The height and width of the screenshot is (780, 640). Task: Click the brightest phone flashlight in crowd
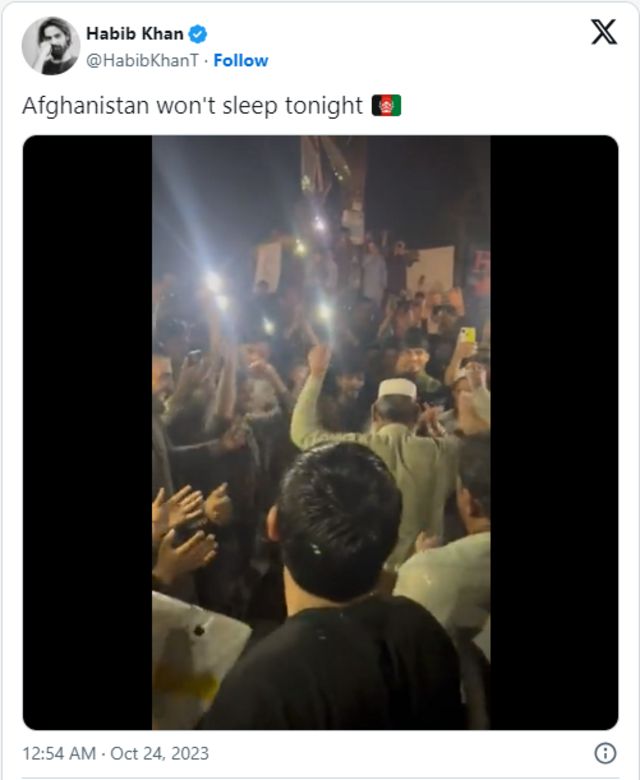point(214,281)
